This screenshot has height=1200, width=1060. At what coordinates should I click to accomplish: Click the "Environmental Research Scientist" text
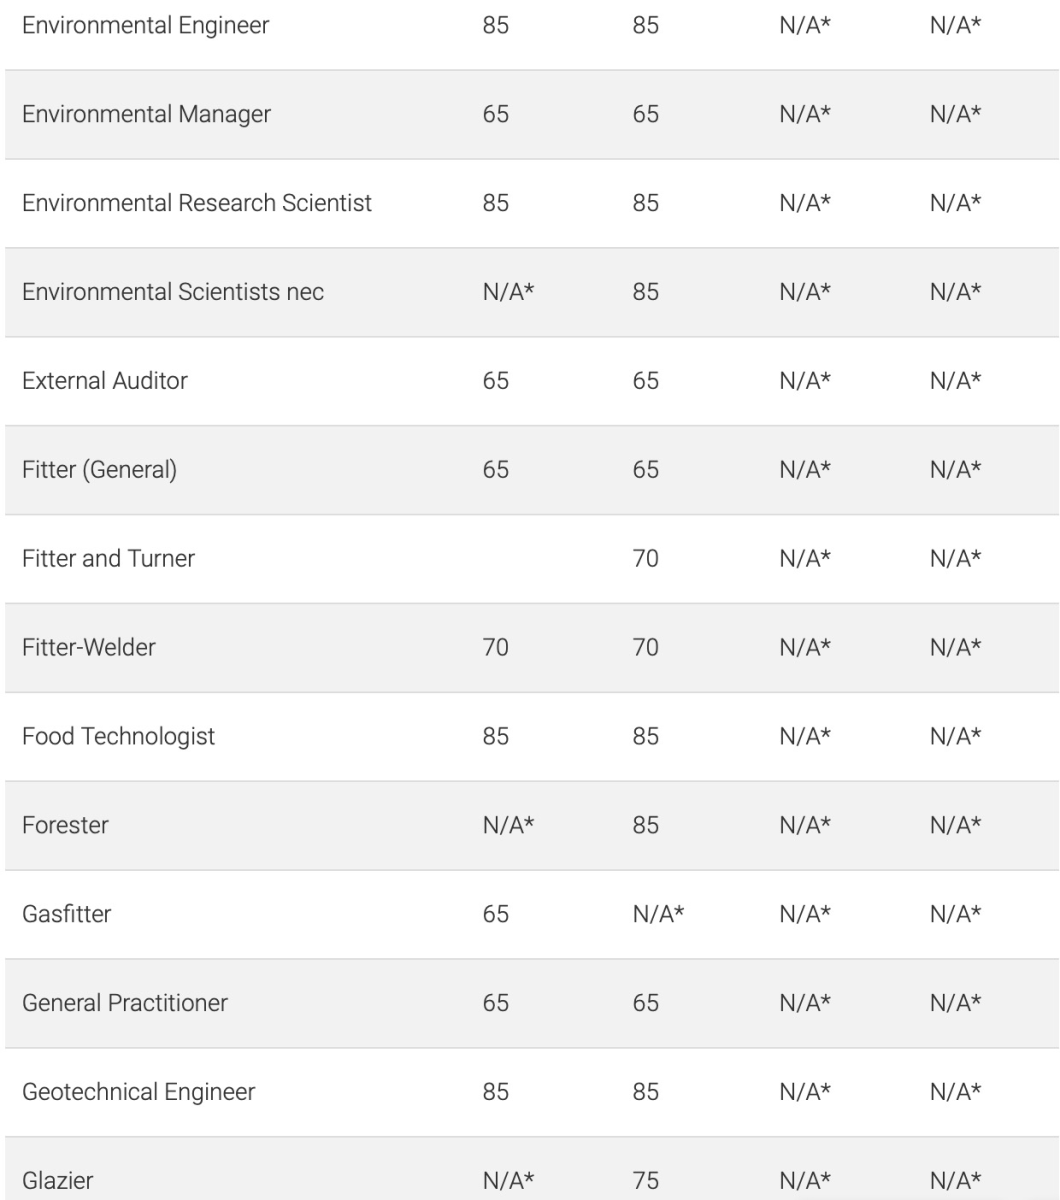click(x=197, y=203)
